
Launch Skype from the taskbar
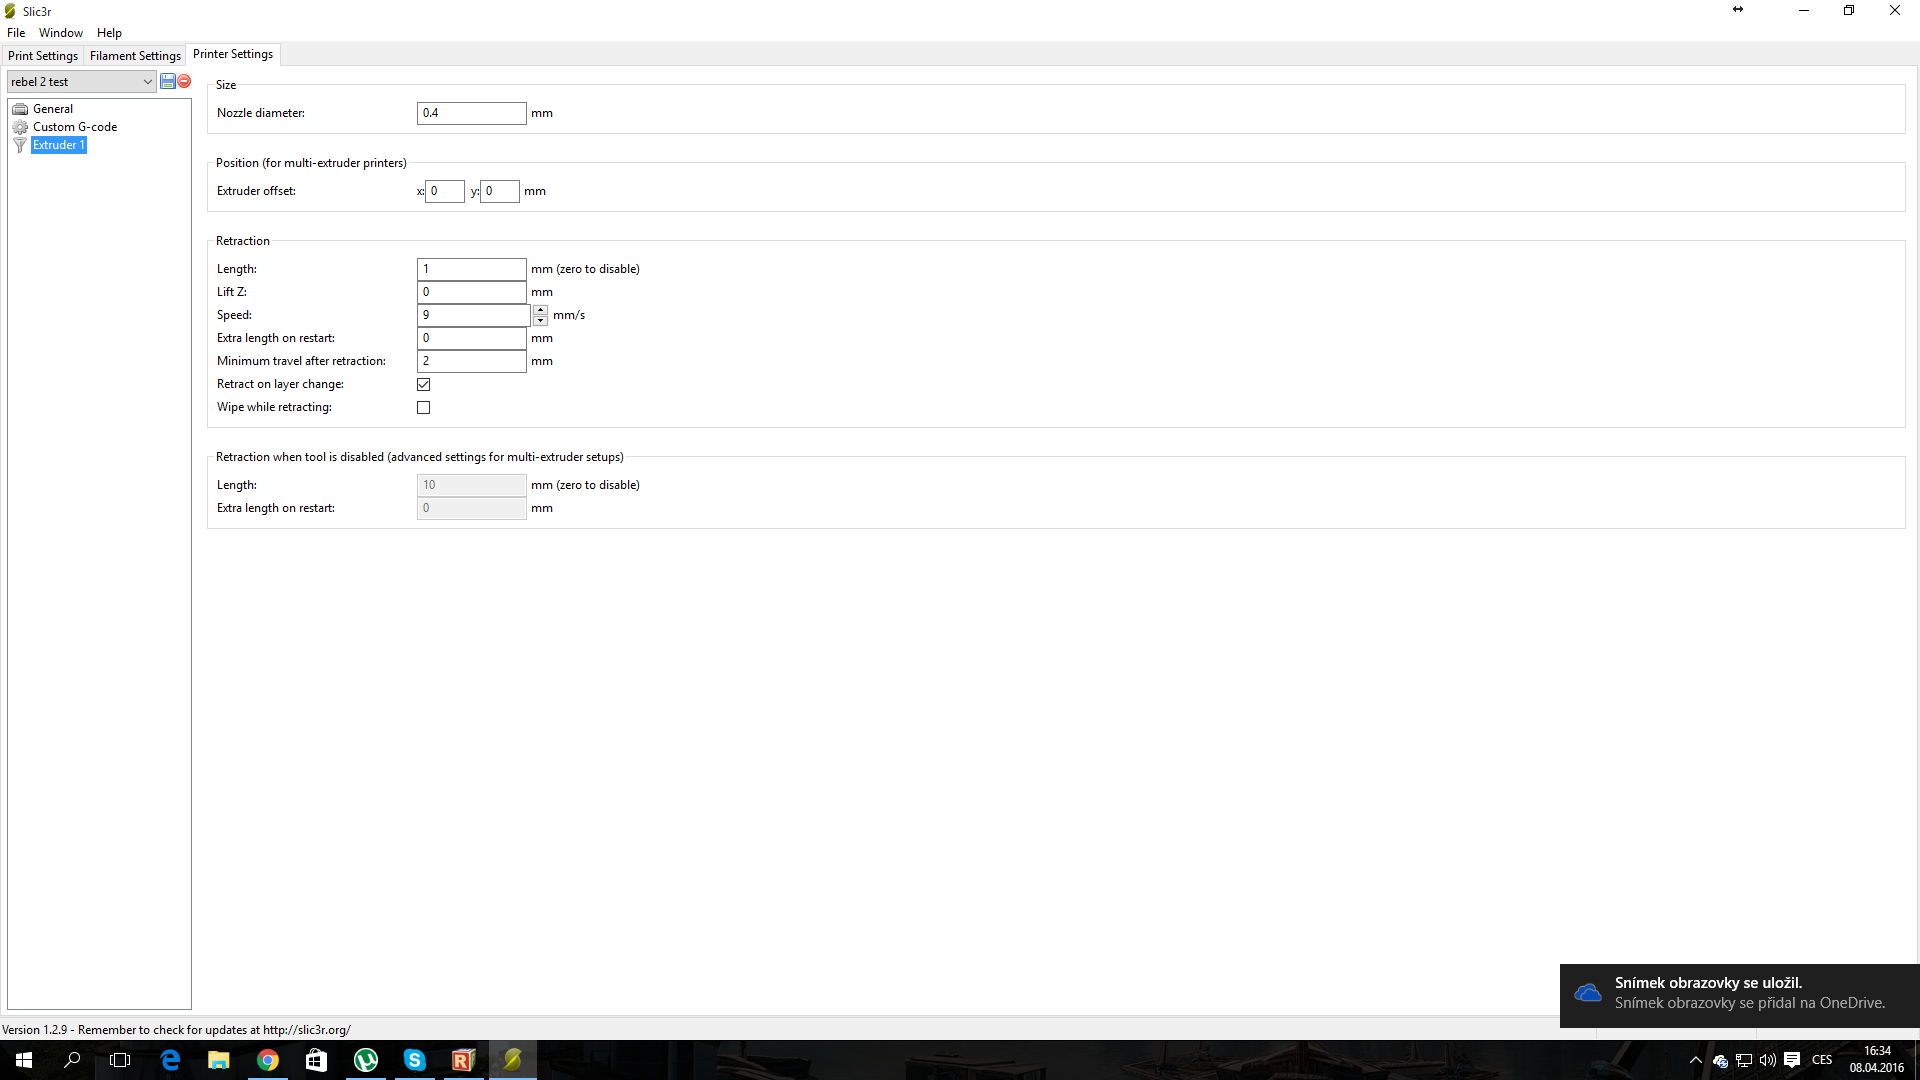click(x=414, y=1060)
